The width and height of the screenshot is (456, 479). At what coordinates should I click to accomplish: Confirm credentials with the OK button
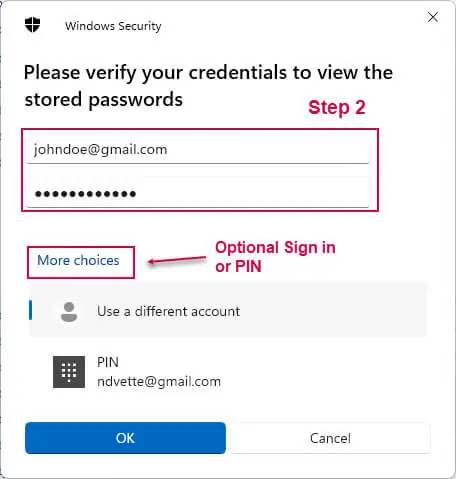tap(125, 438)
